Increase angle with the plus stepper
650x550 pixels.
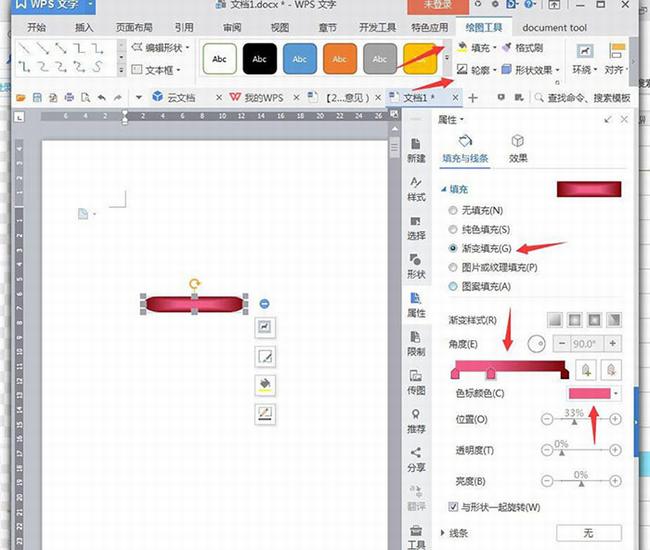[612, 343]
